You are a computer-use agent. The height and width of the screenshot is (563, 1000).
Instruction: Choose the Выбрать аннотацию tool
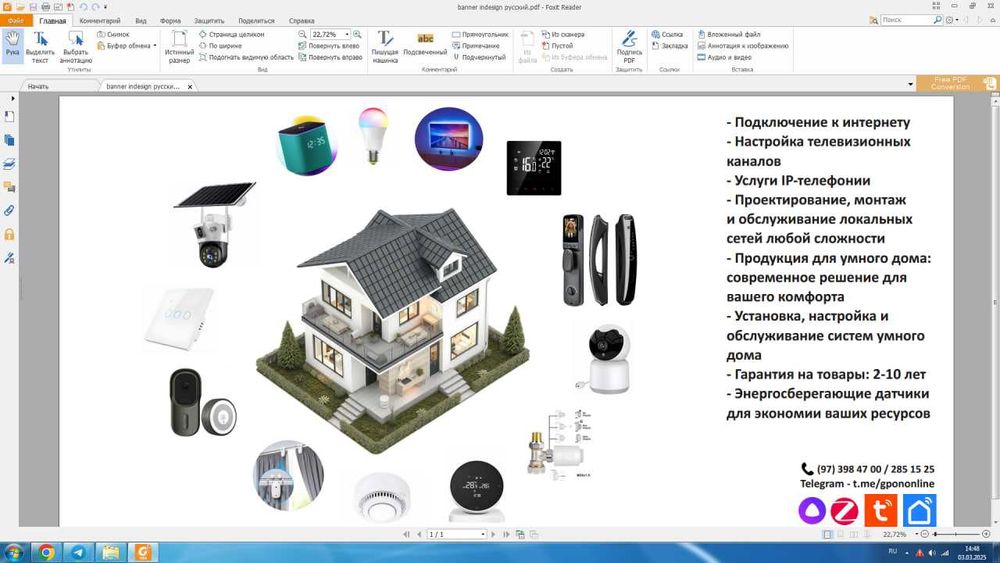pyautogui.click(x=76, y=47)
